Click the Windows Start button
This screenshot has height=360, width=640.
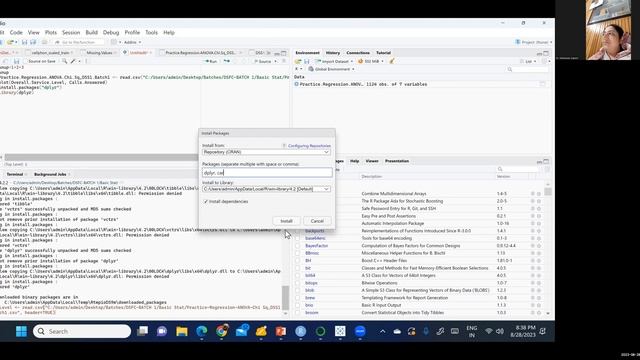tap(21, 331)
